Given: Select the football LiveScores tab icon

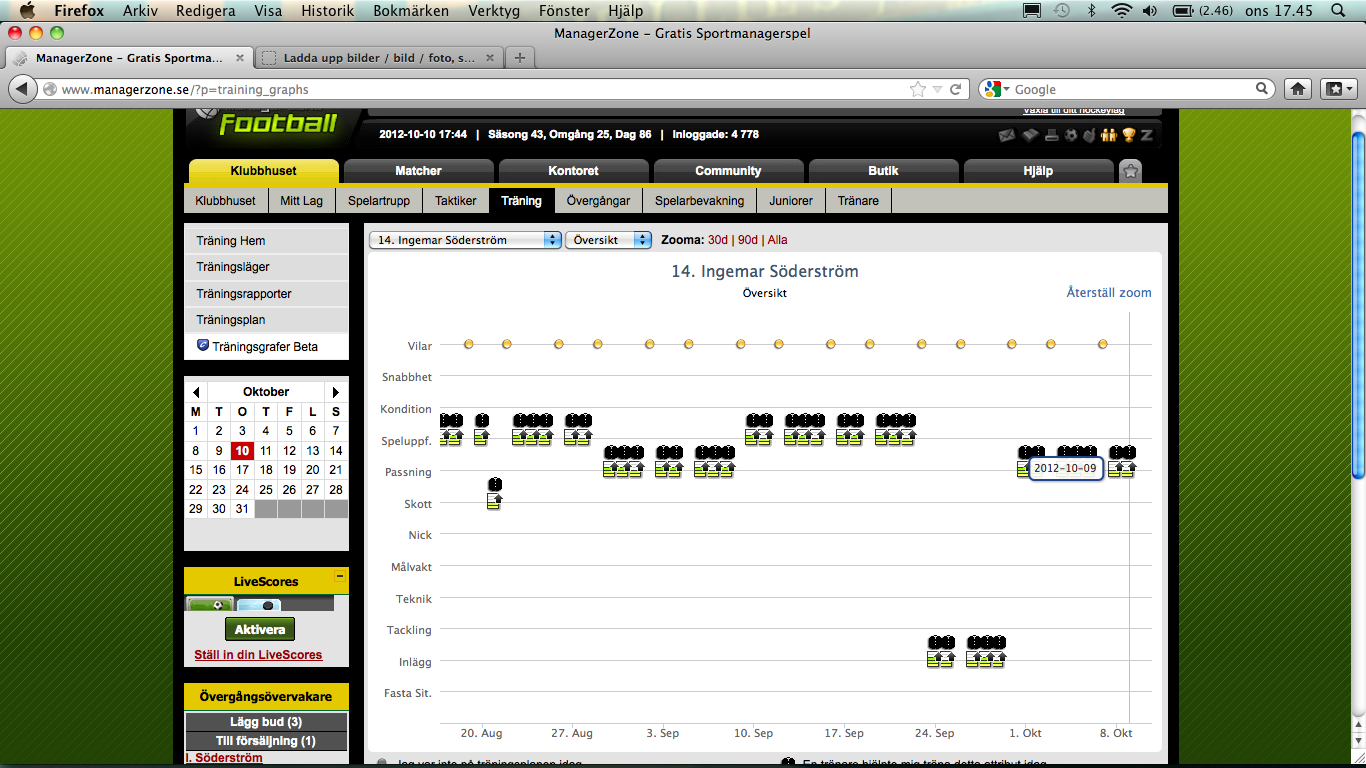Looking at the screenshot, I should coord(210,604).
